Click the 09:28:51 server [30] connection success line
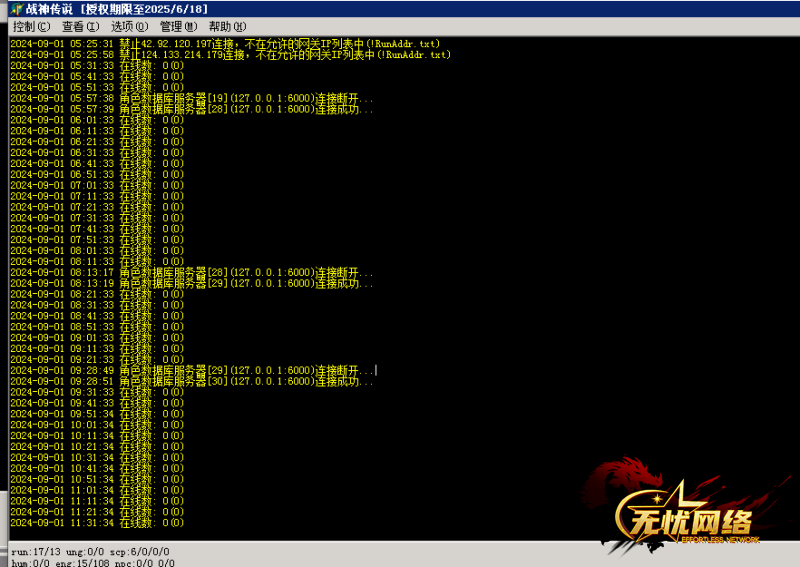 click(192, 381)
